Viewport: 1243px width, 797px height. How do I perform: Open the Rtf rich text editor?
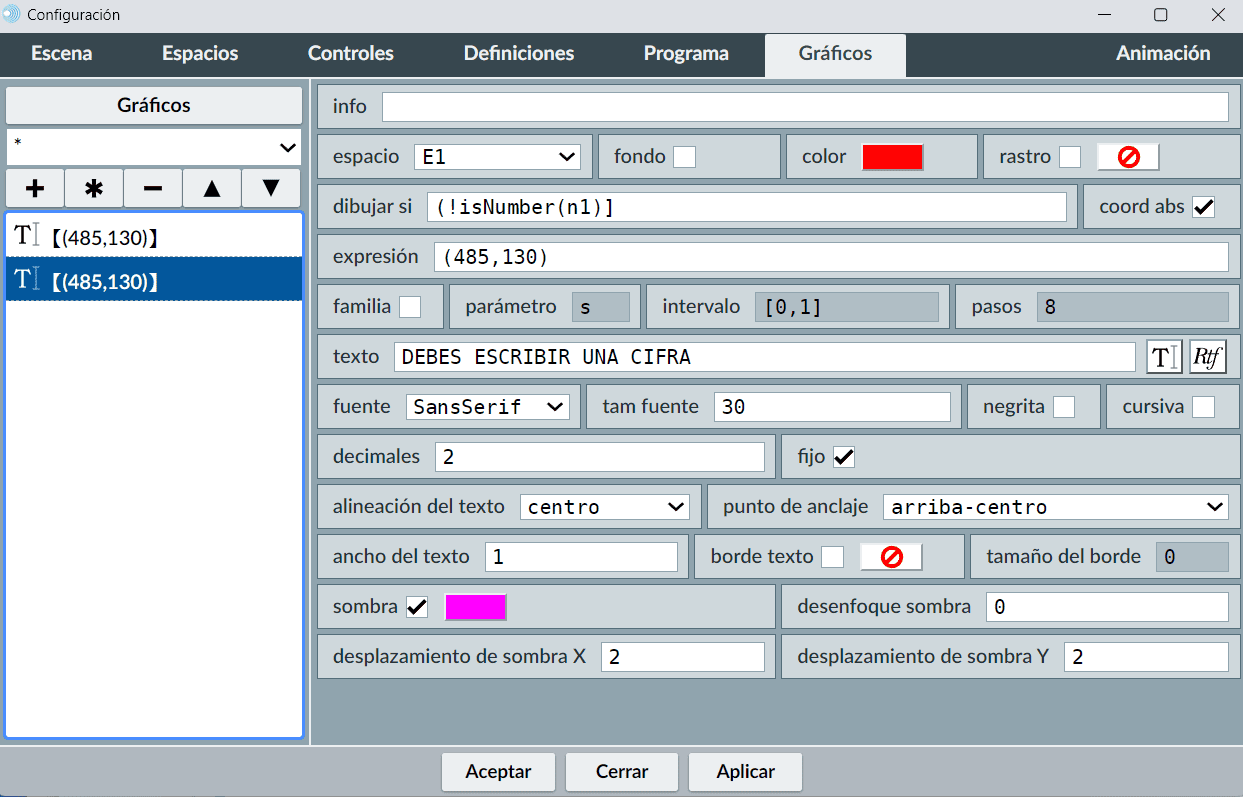(1208, 357)
